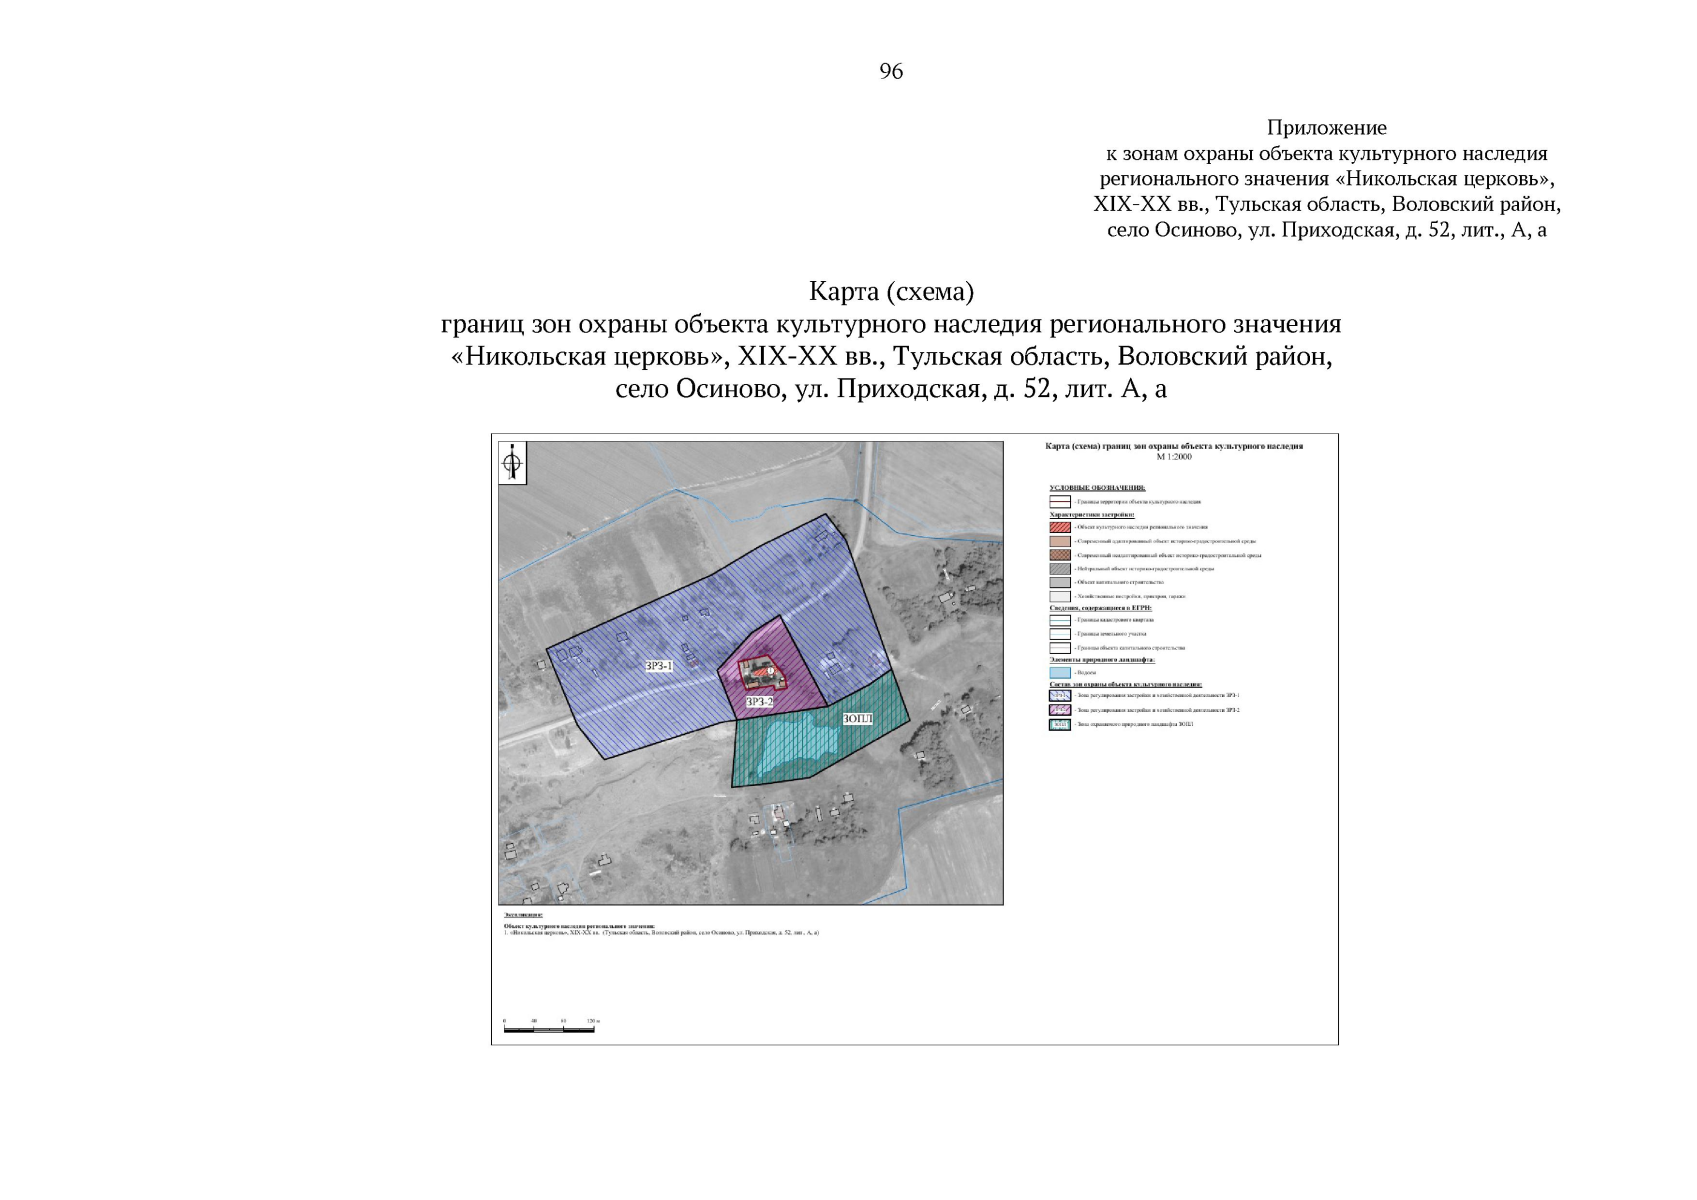
Task: Click the 'Карта (схема)' main heading
Action: pos(890,292)
